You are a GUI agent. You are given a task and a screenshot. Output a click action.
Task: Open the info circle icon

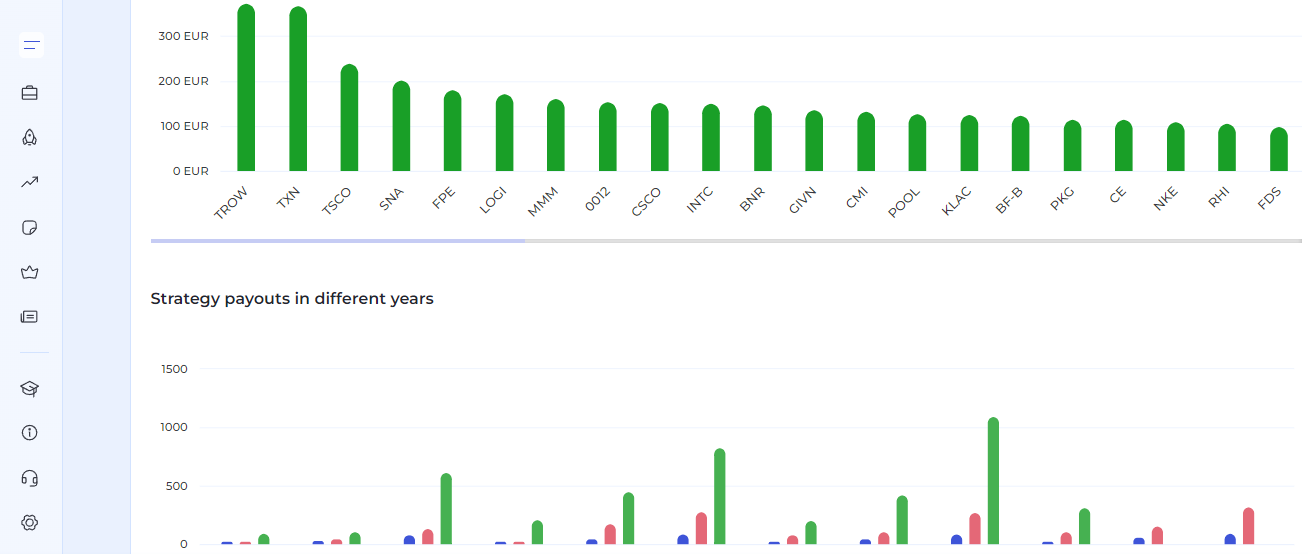[30, 433]
